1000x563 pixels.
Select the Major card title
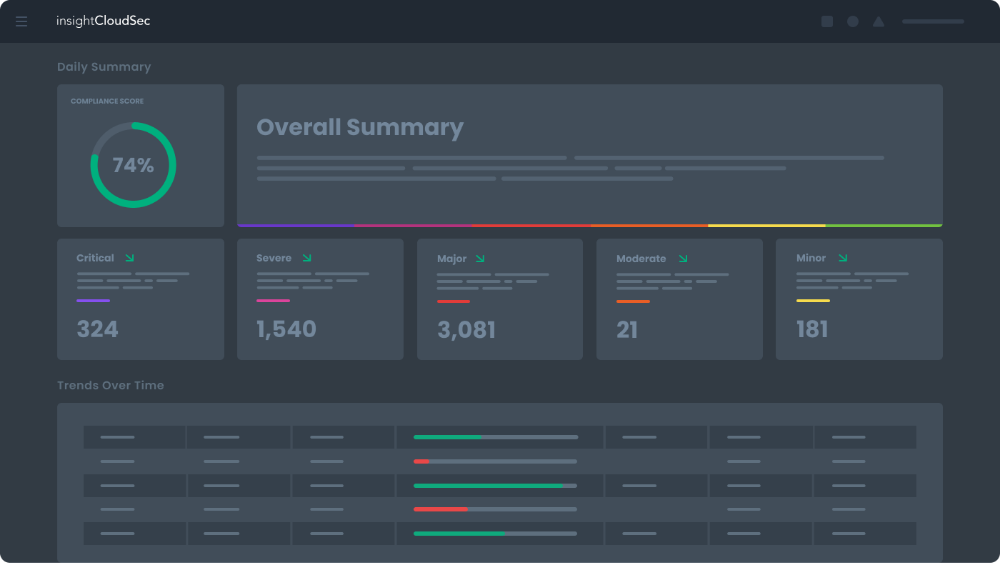pos(452,258)
